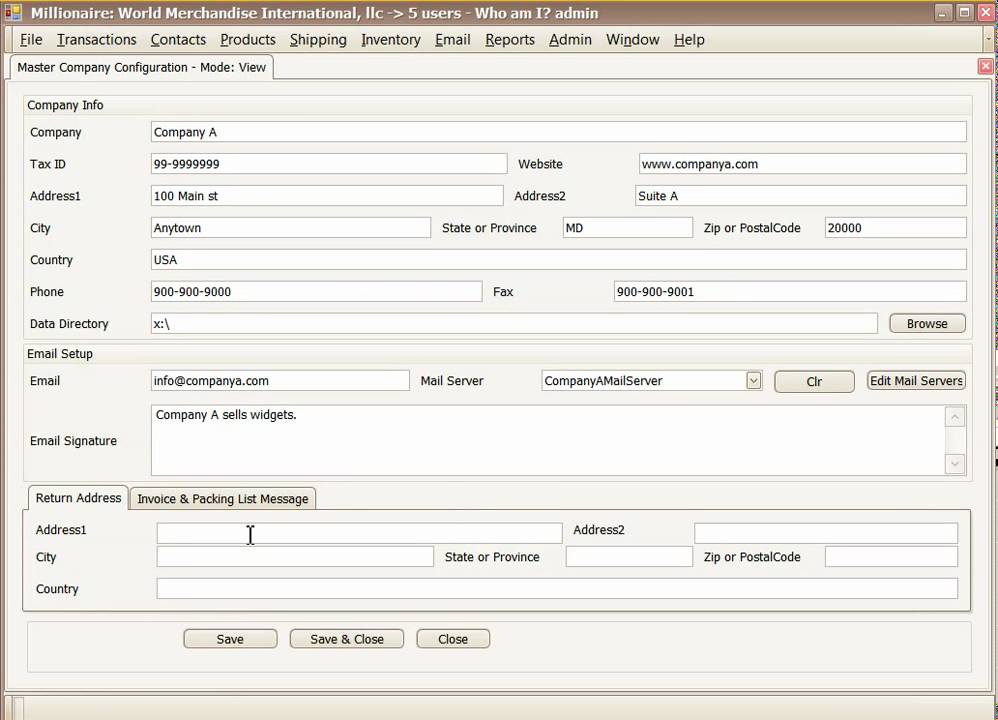This screenshot has height=720, width=998.
Task: Open the Contacts menu
Action: [178, 39]
